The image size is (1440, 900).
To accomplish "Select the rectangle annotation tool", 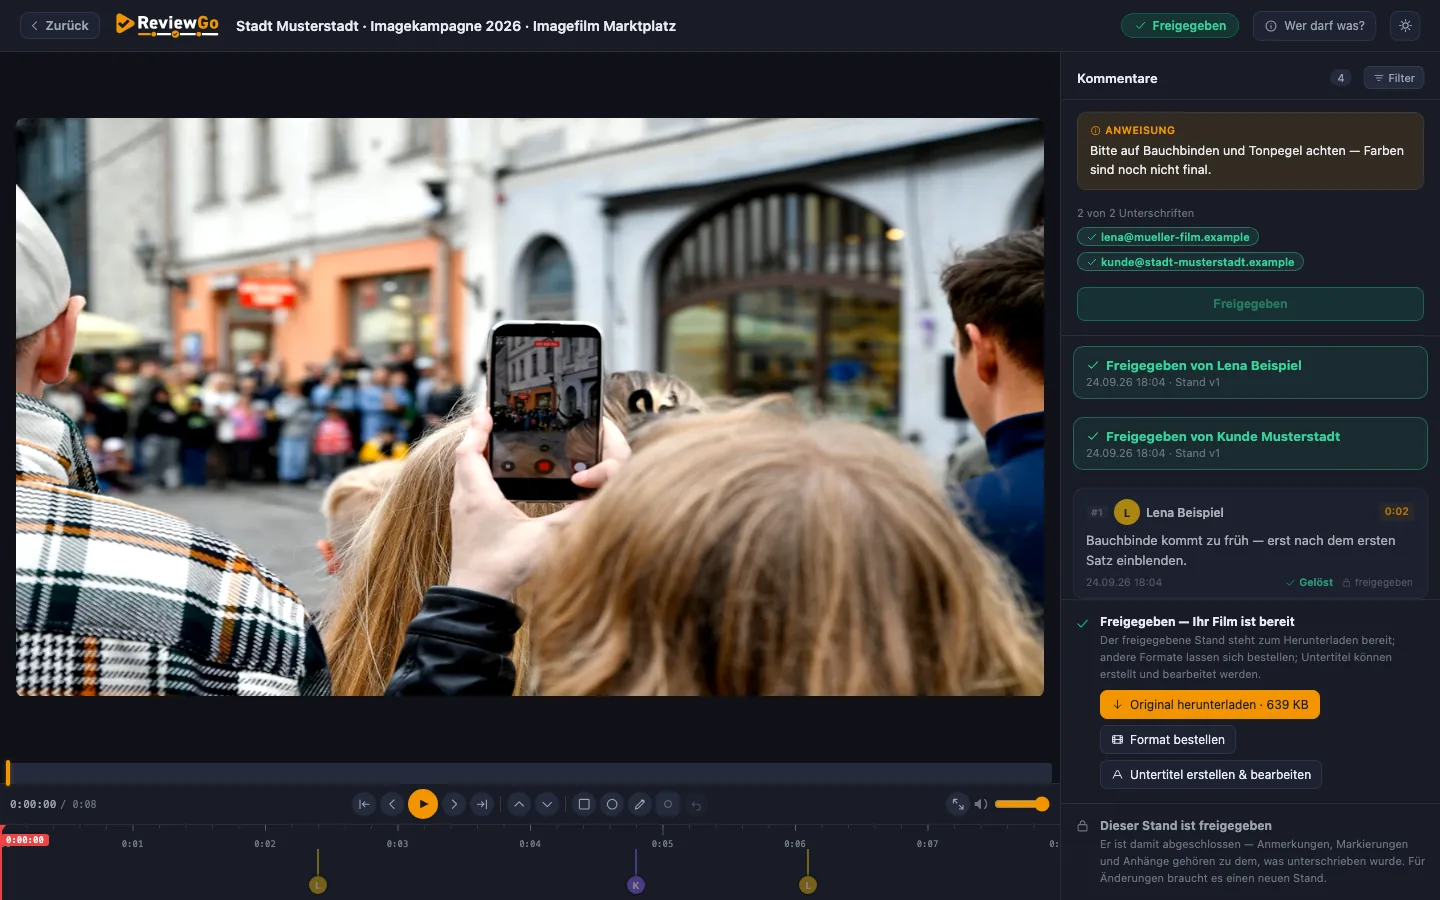I will click(584, 804).
